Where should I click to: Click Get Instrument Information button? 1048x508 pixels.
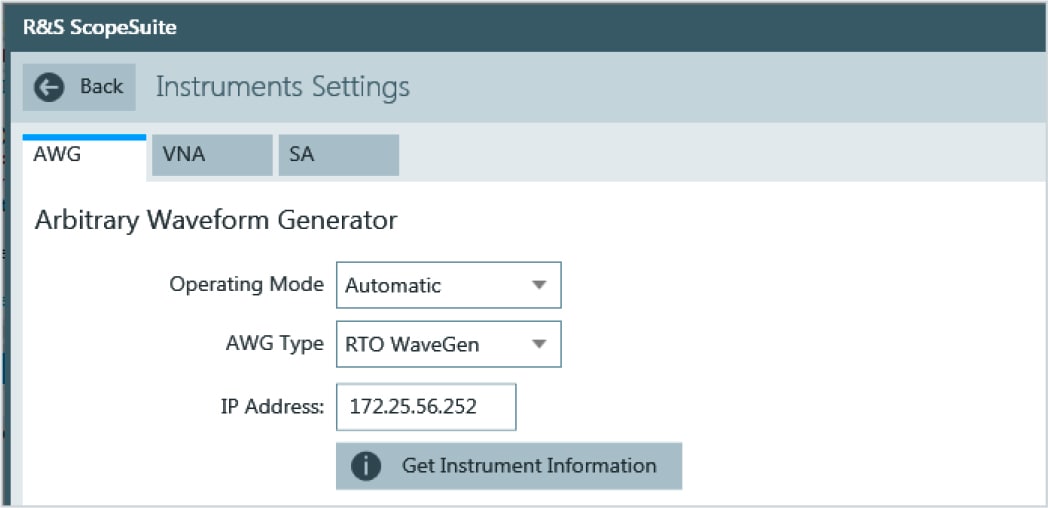509,466
